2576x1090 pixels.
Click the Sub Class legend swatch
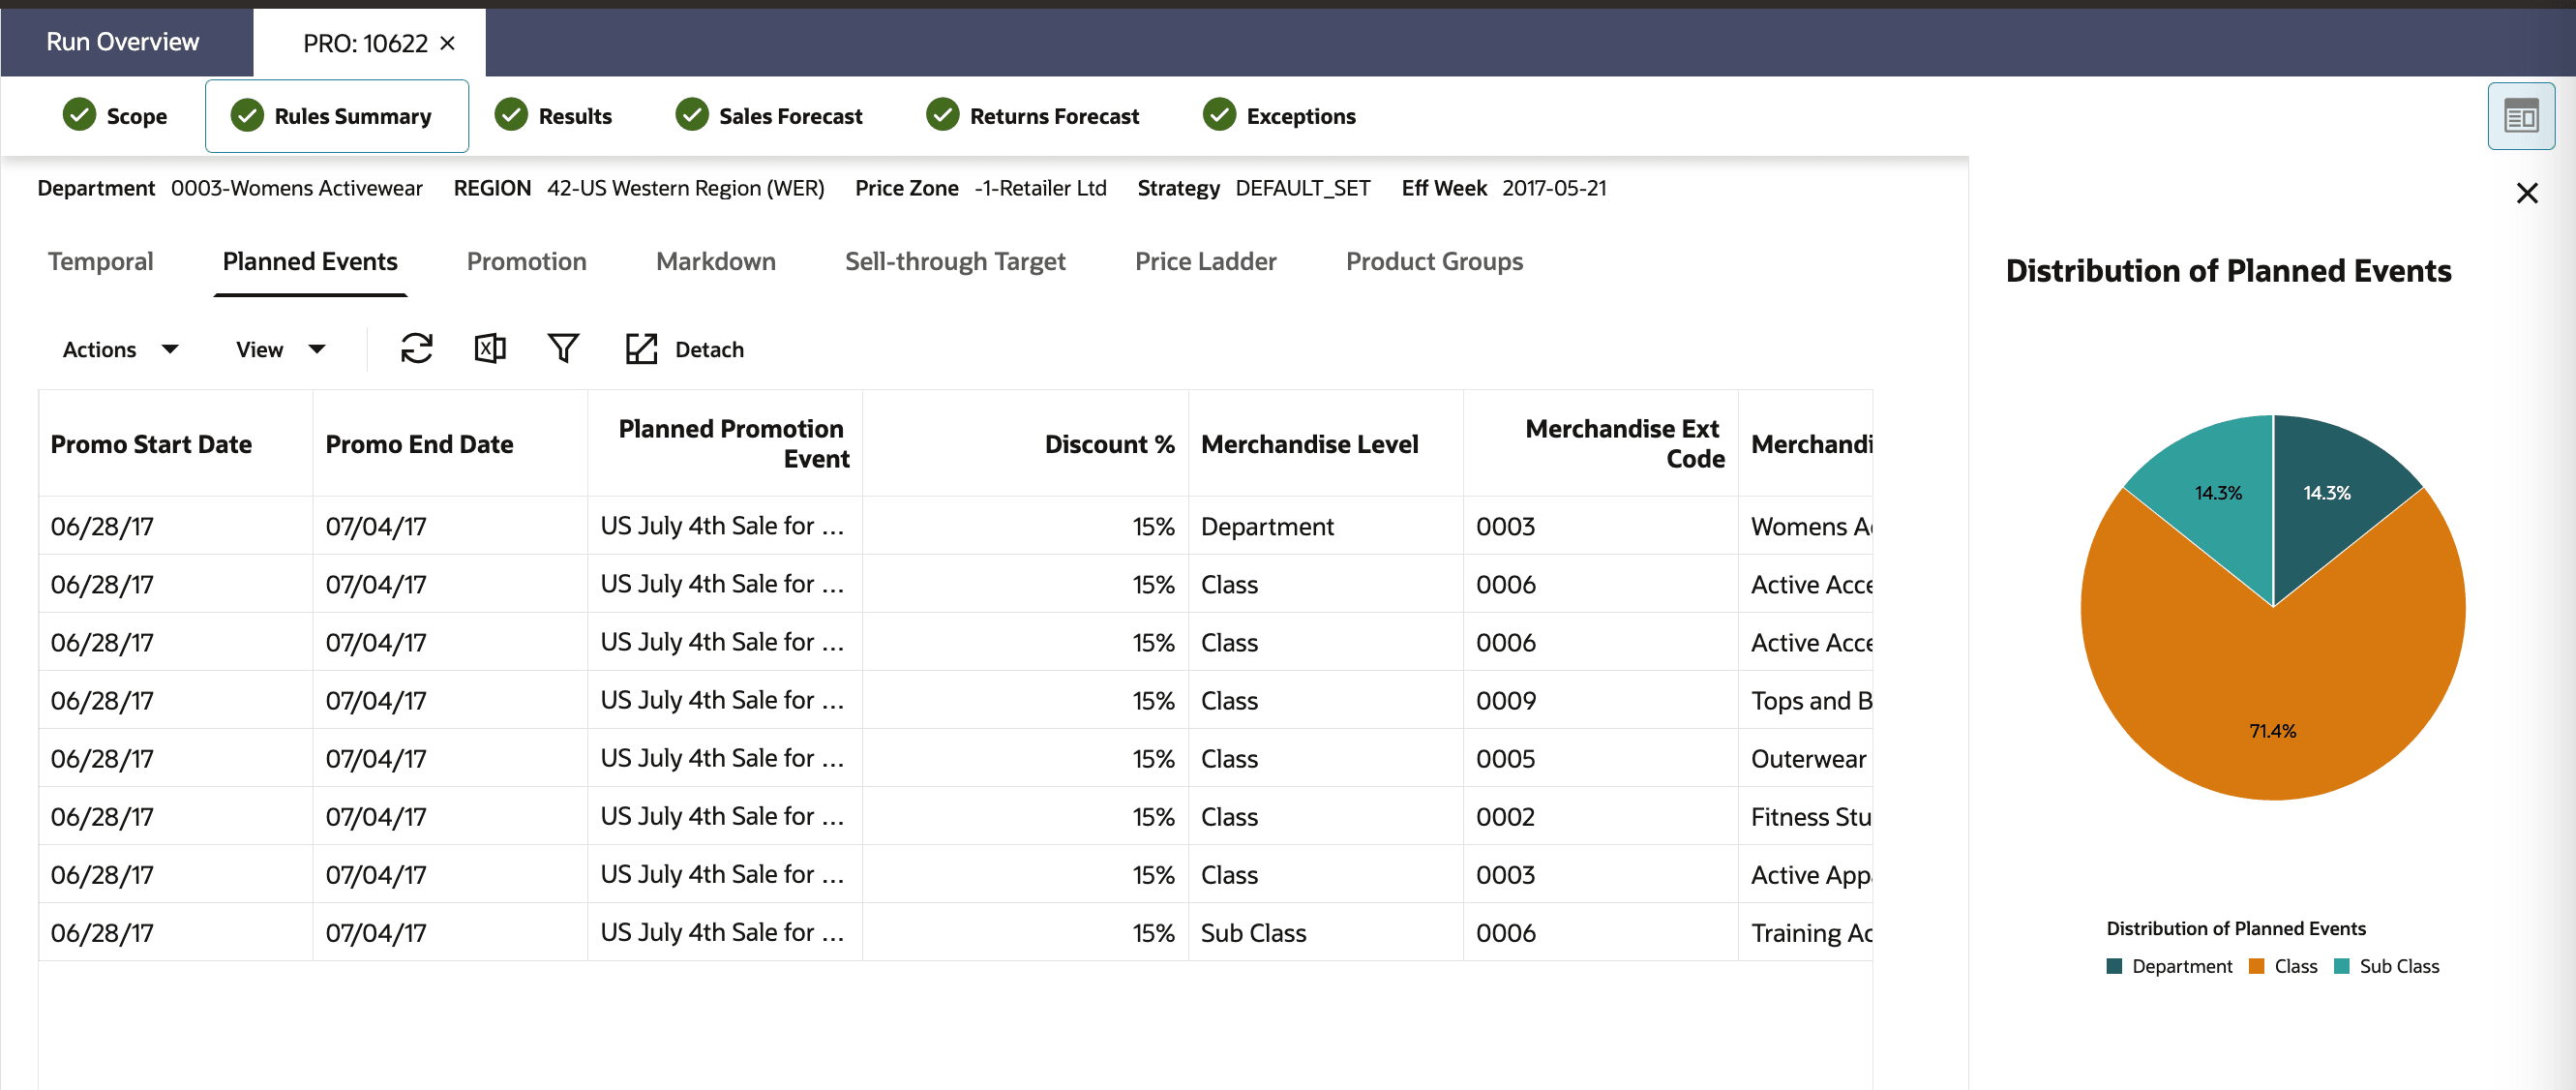click(2341, 966)
